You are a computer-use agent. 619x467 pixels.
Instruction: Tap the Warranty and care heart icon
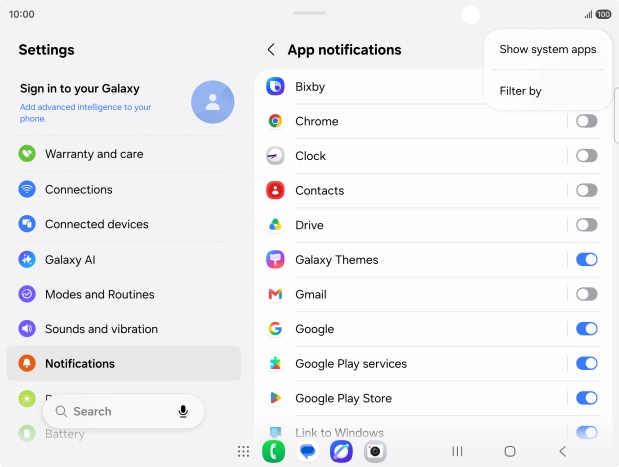pos(27,154)
